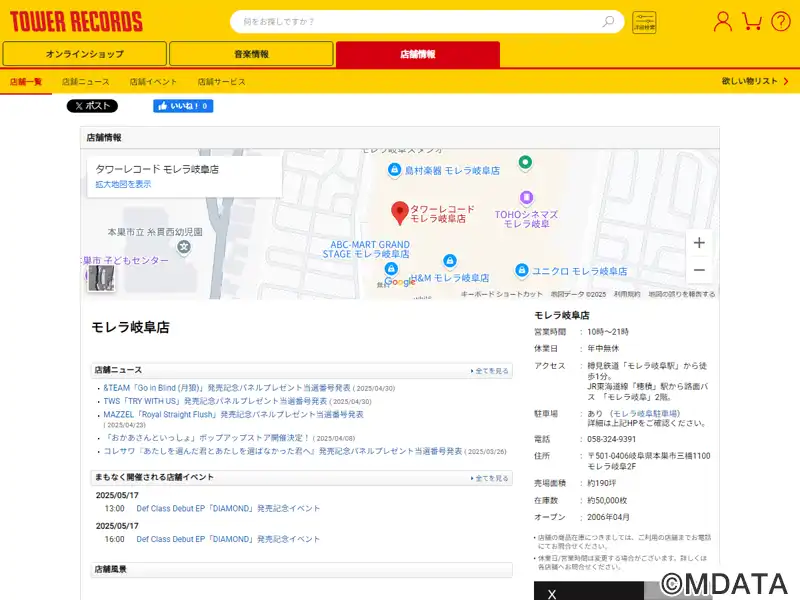Open the 店舗ニュース submenu item
Screen dimensions: 800x600
click(86, 82)
